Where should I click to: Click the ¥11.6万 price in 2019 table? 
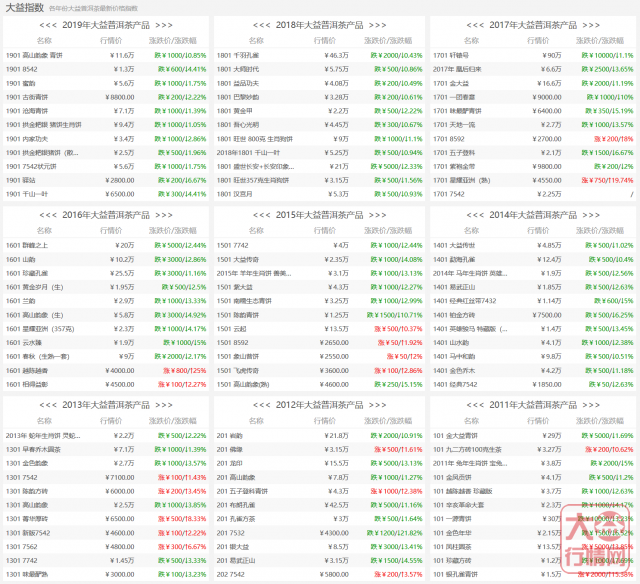coord(122,56)
